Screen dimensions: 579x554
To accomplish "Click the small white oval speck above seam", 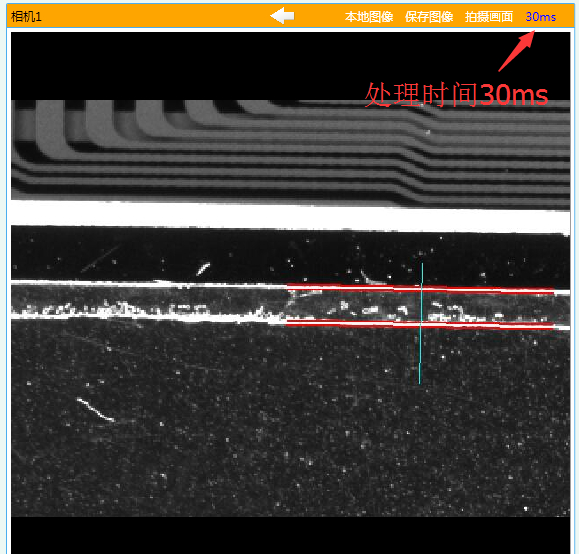I will click(x=203, y=268).
